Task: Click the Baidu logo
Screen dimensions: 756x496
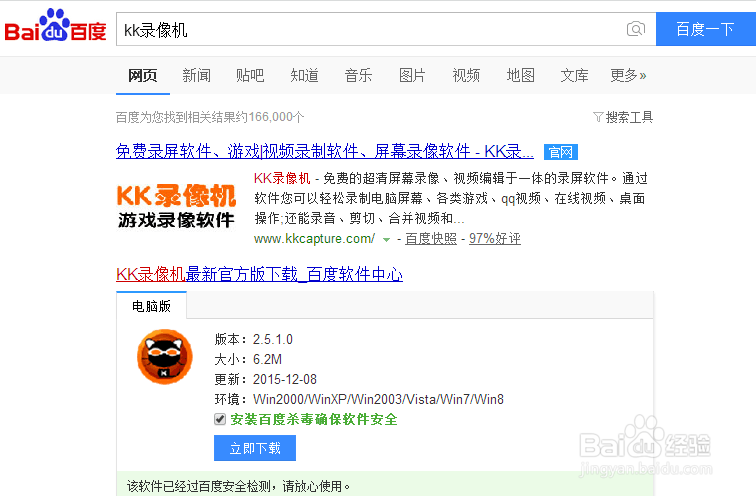Action: 55,25
